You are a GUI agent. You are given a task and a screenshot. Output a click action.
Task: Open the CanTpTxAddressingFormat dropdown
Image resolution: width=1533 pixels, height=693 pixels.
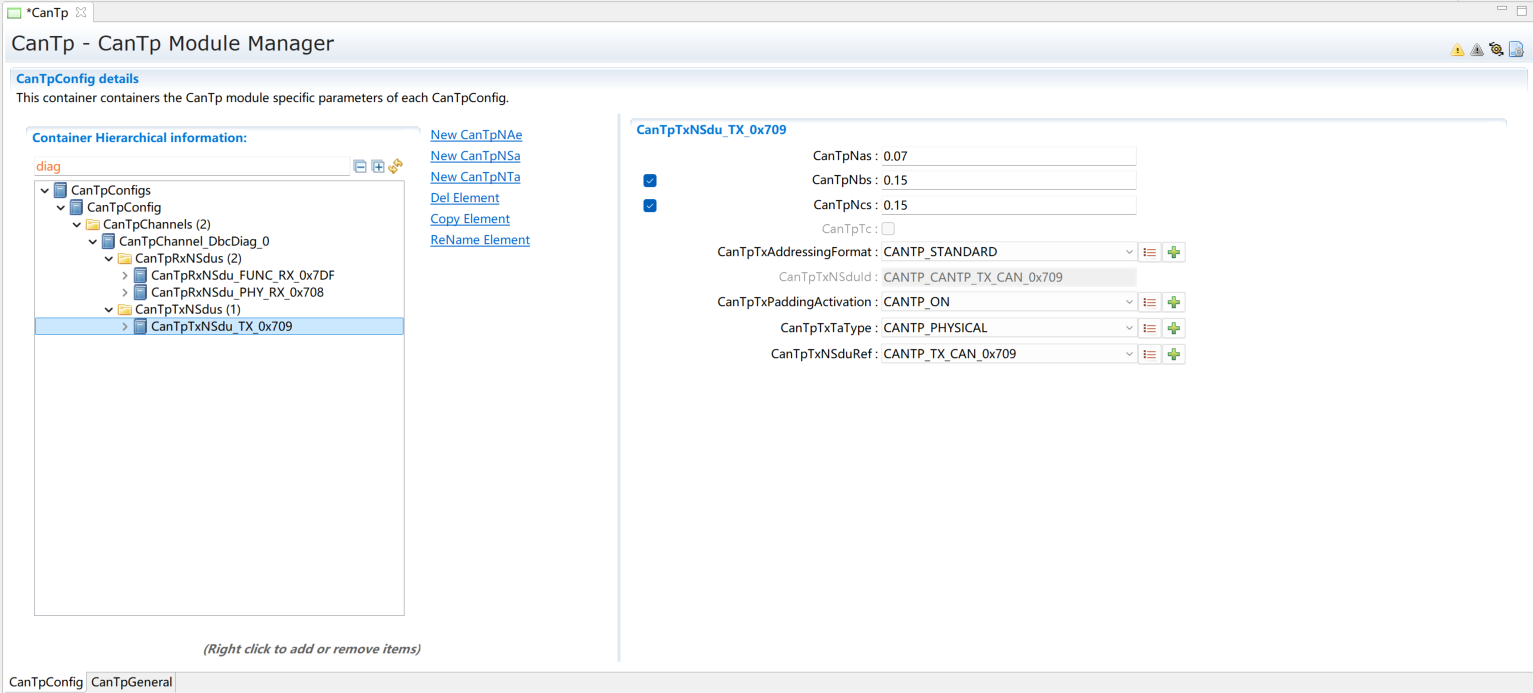click(x=1129, y=252)
